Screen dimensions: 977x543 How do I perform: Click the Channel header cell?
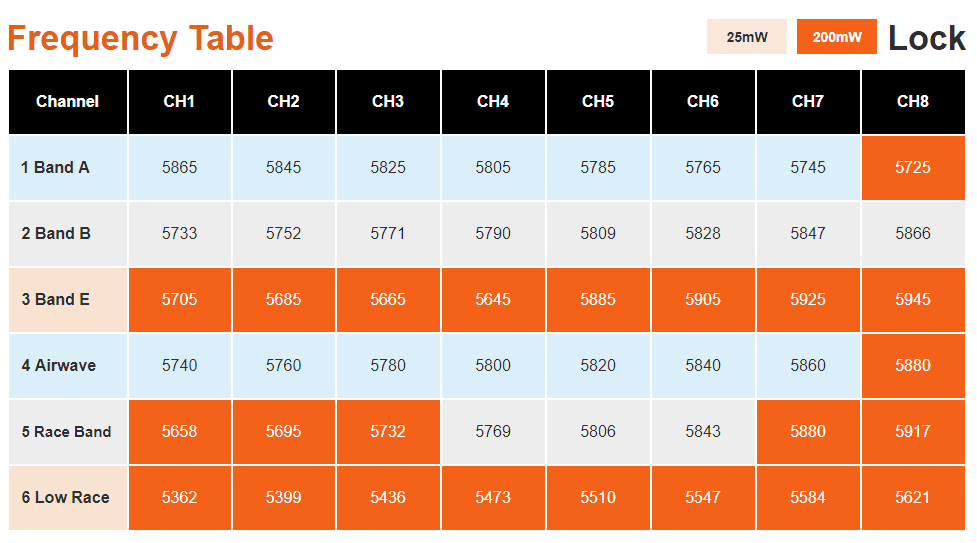click(x=68, y=102)
